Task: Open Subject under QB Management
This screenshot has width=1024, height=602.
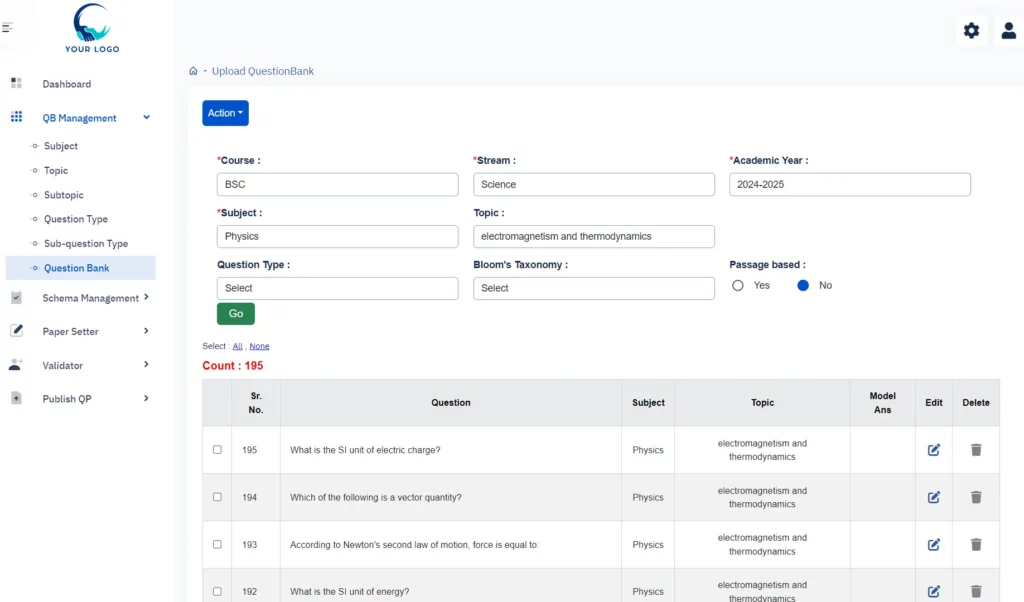Action: pyautogui.click(x=61, y=146)
